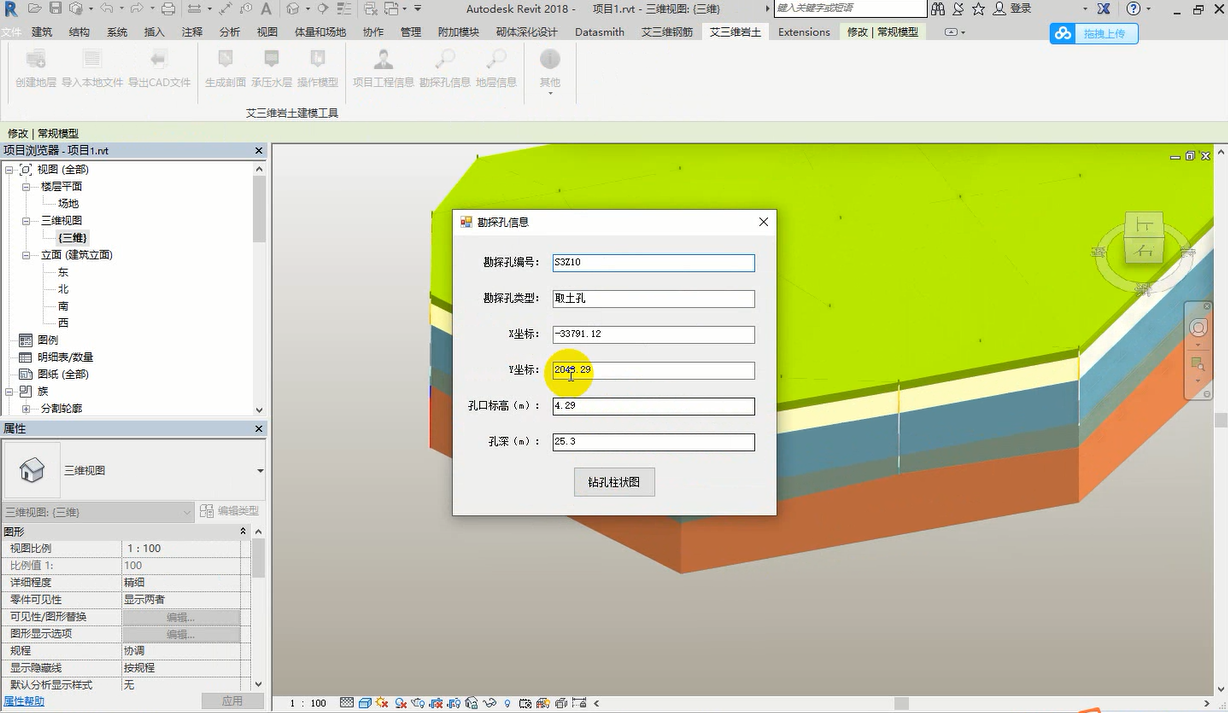Click the 操作模型 ribbon tool

tap(317, 67)
